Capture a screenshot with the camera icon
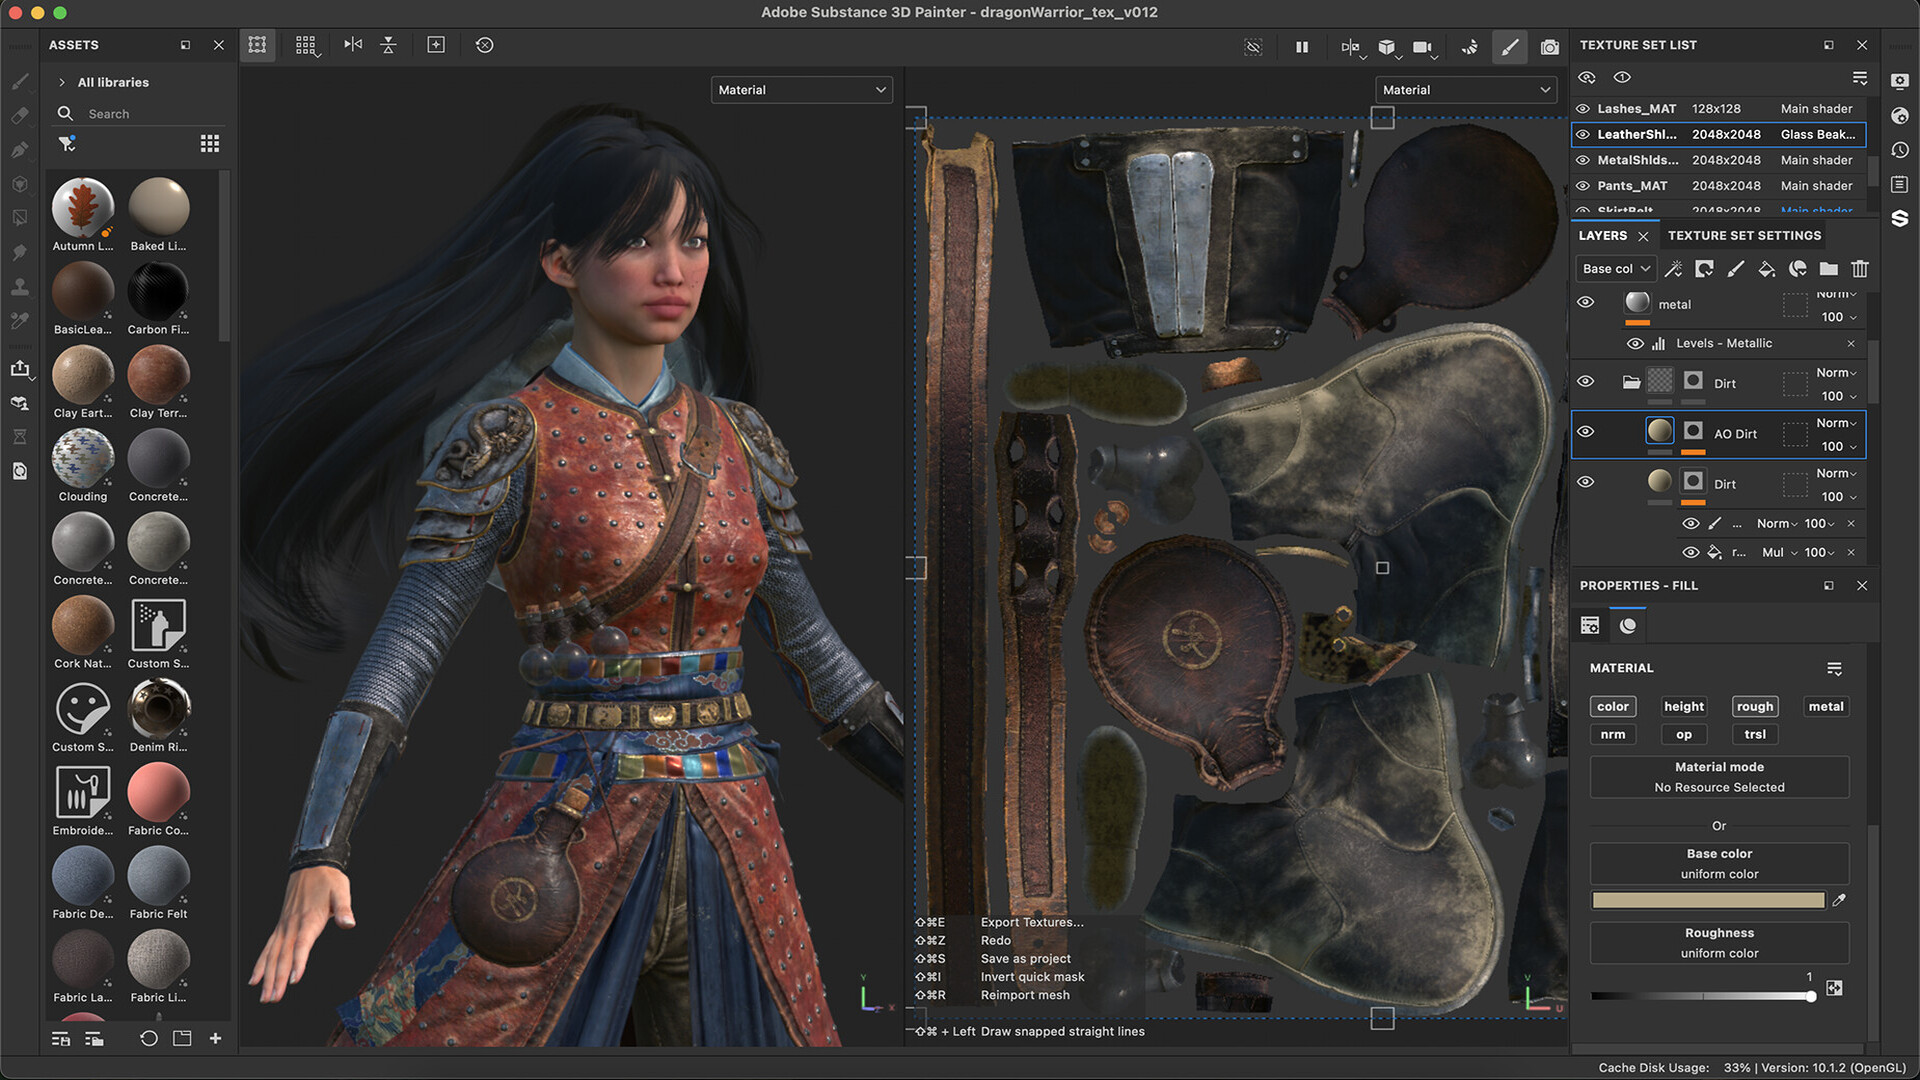The image size is (1920, 1080). pyautogui.click(x=1549, y=47)
